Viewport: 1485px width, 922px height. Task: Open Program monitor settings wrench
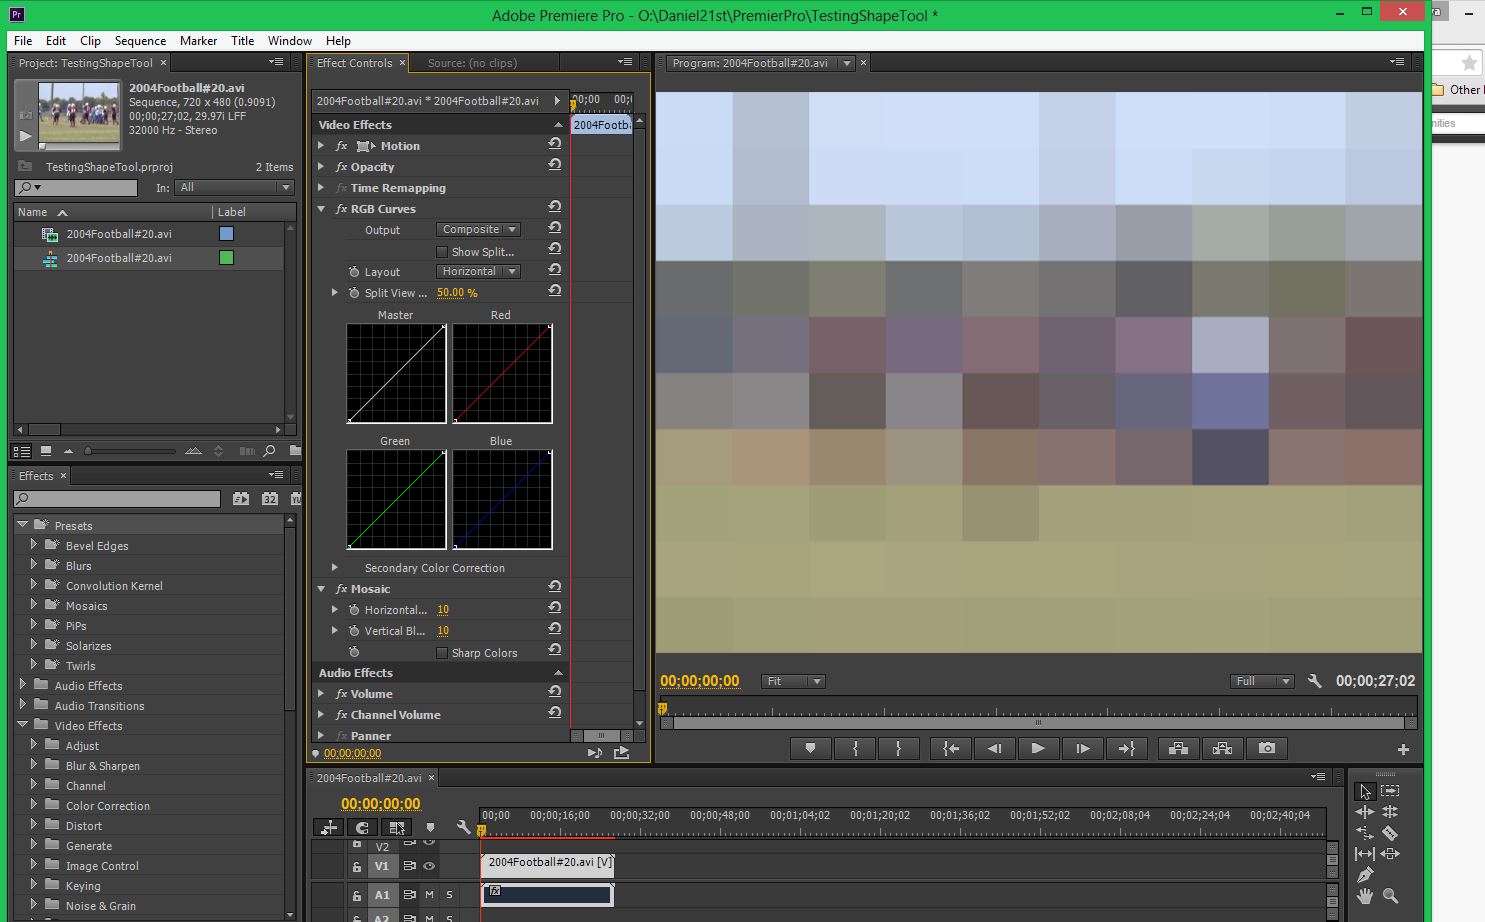click(x=1315, y=681)
